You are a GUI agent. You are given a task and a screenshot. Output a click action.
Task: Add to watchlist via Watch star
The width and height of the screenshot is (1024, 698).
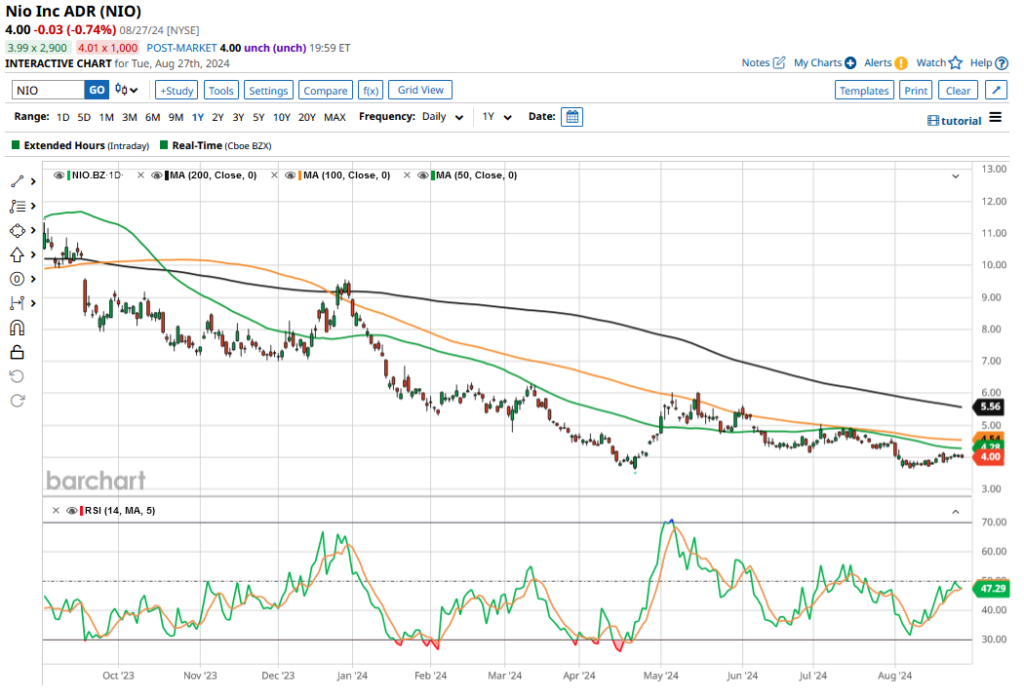pyautogui.click(x=955, y=63)
